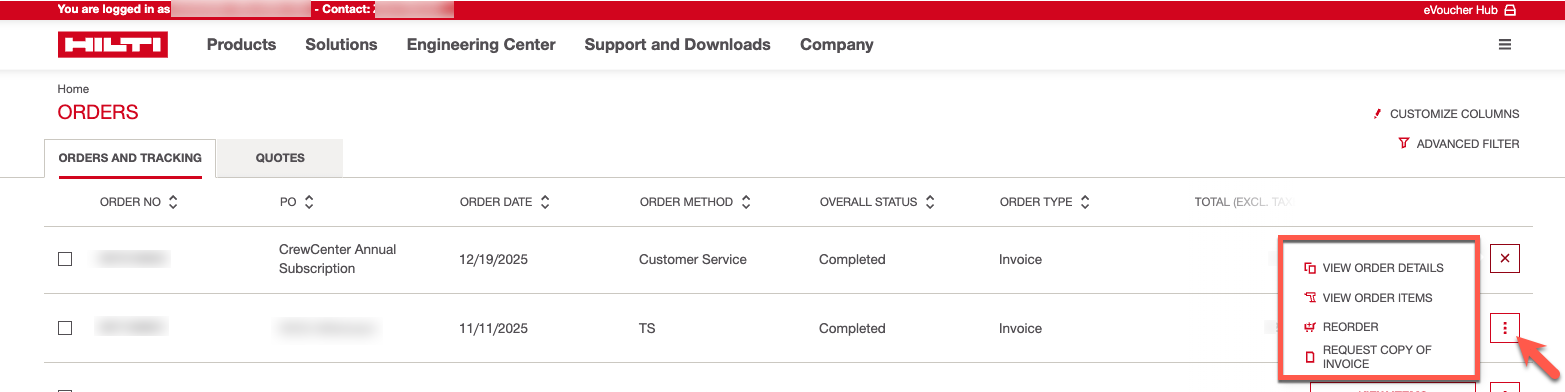The image size is (1565, 392).
Task: Open the Company menu
Action: click(x=837, y=45)
